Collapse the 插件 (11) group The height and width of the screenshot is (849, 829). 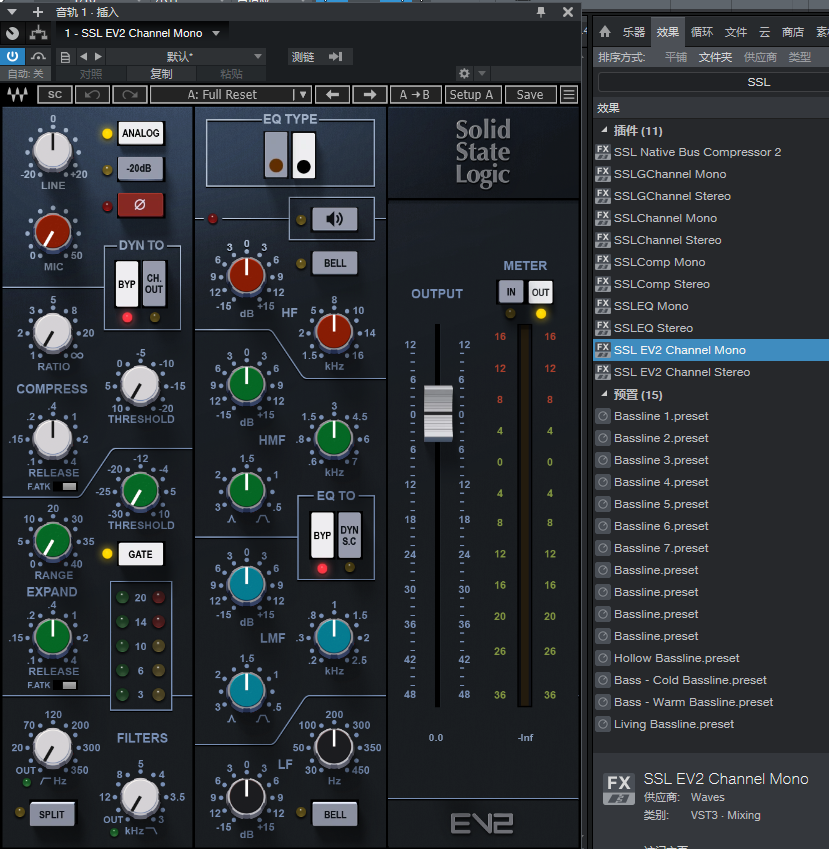tap(605, 130)
